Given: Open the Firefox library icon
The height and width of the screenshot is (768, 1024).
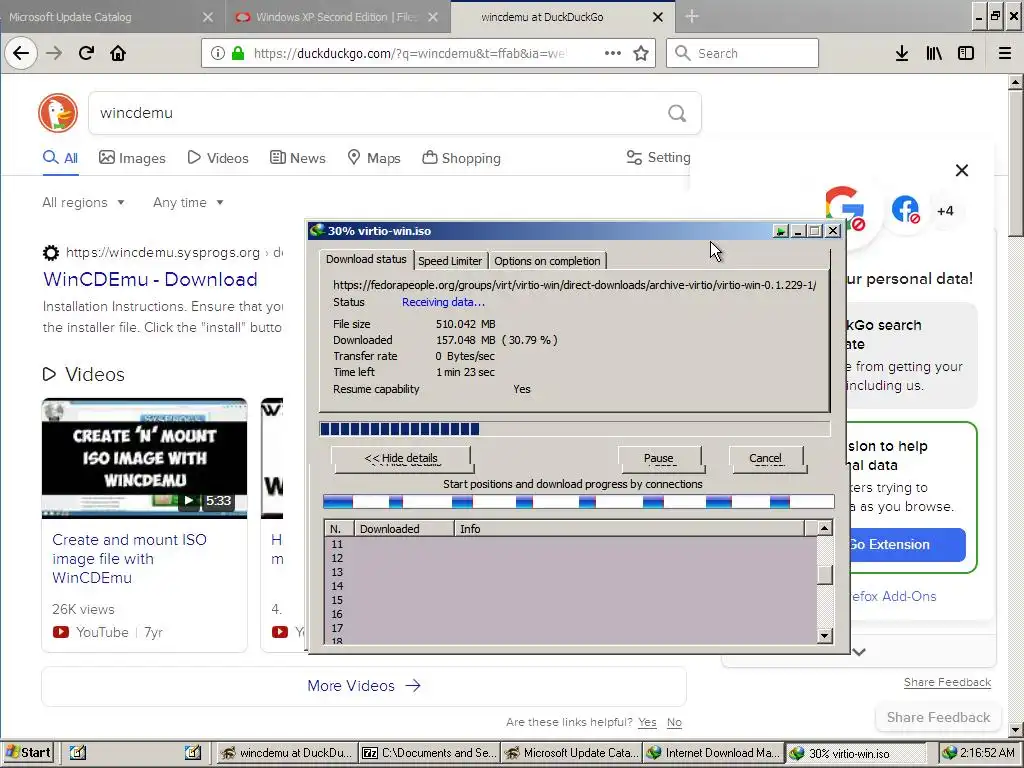Looking at the screenshot, I should [934, 54].
